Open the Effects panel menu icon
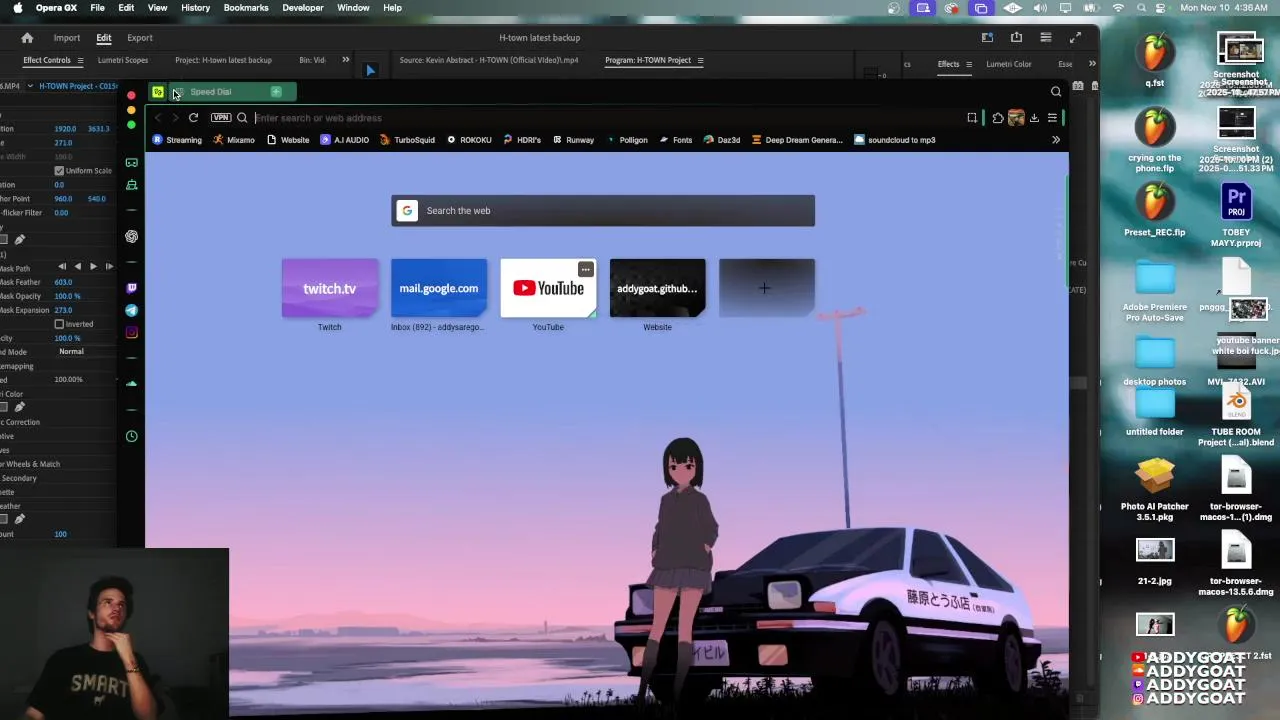1280x720 pixels. (968, 64)
